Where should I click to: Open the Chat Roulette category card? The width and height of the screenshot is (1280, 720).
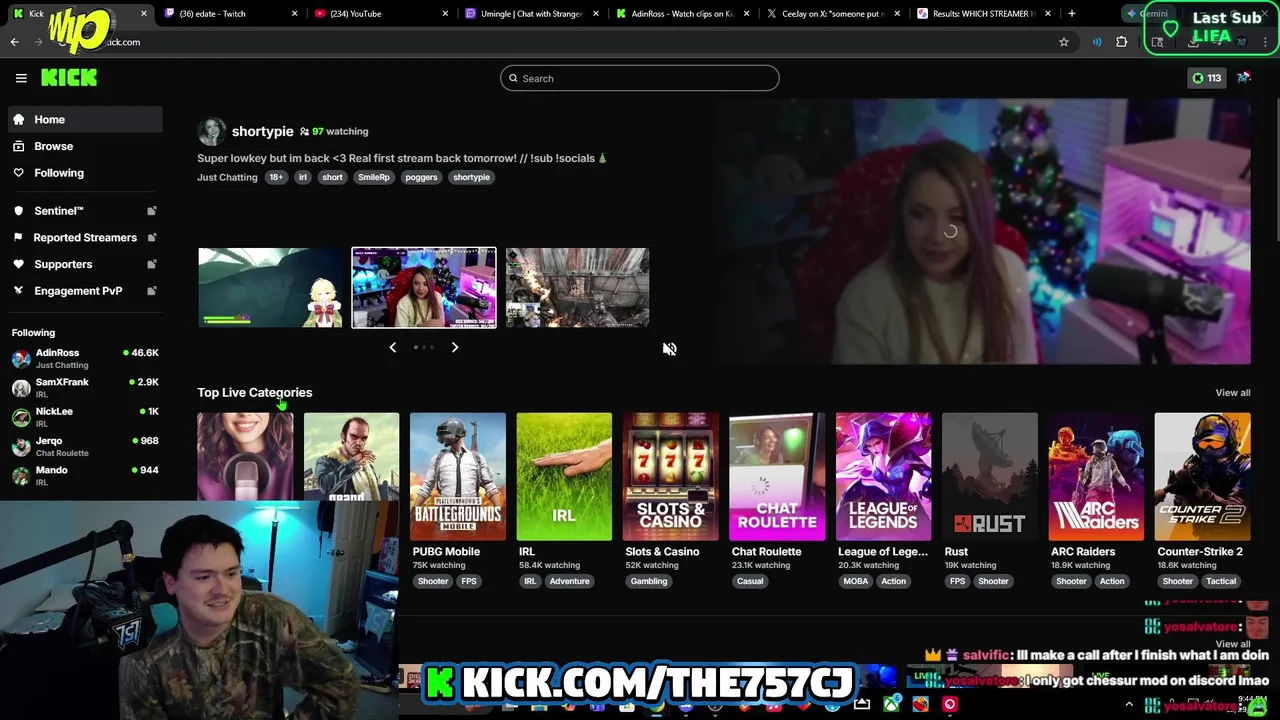tap(777, 477)
